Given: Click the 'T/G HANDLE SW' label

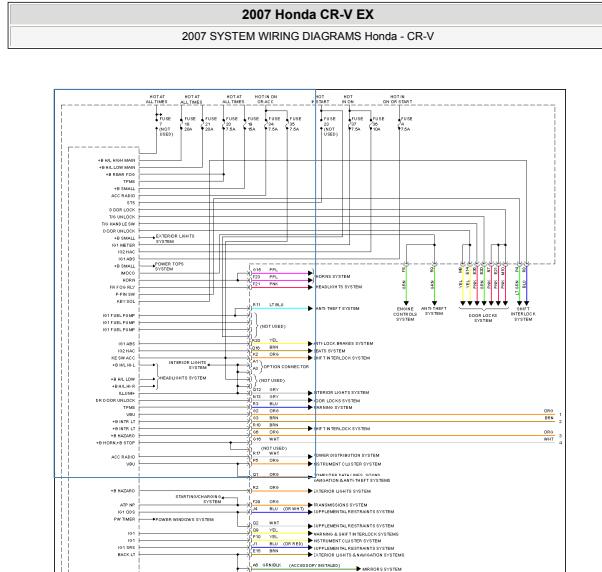Looking at the screenshot, I should tap(118, 224).
